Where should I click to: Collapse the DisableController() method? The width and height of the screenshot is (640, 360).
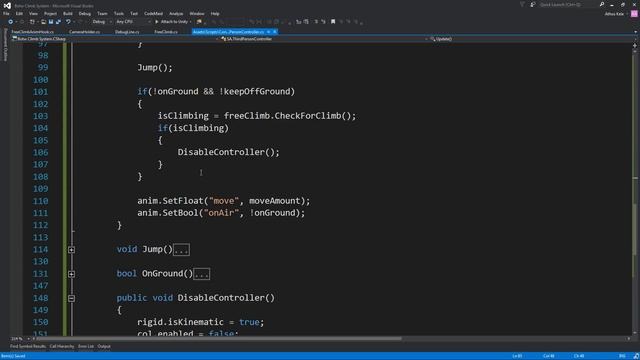point(71,298)
